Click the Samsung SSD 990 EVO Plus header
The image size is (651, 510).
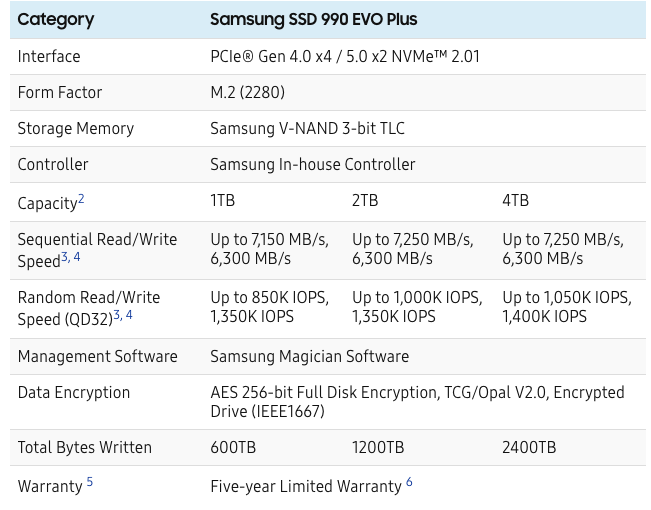point(313,19)
